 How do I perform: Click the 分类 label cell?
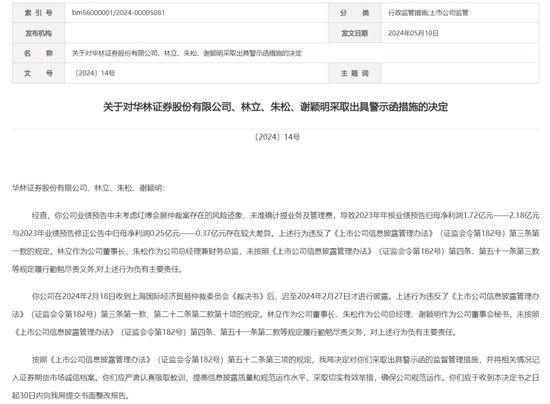355,13
